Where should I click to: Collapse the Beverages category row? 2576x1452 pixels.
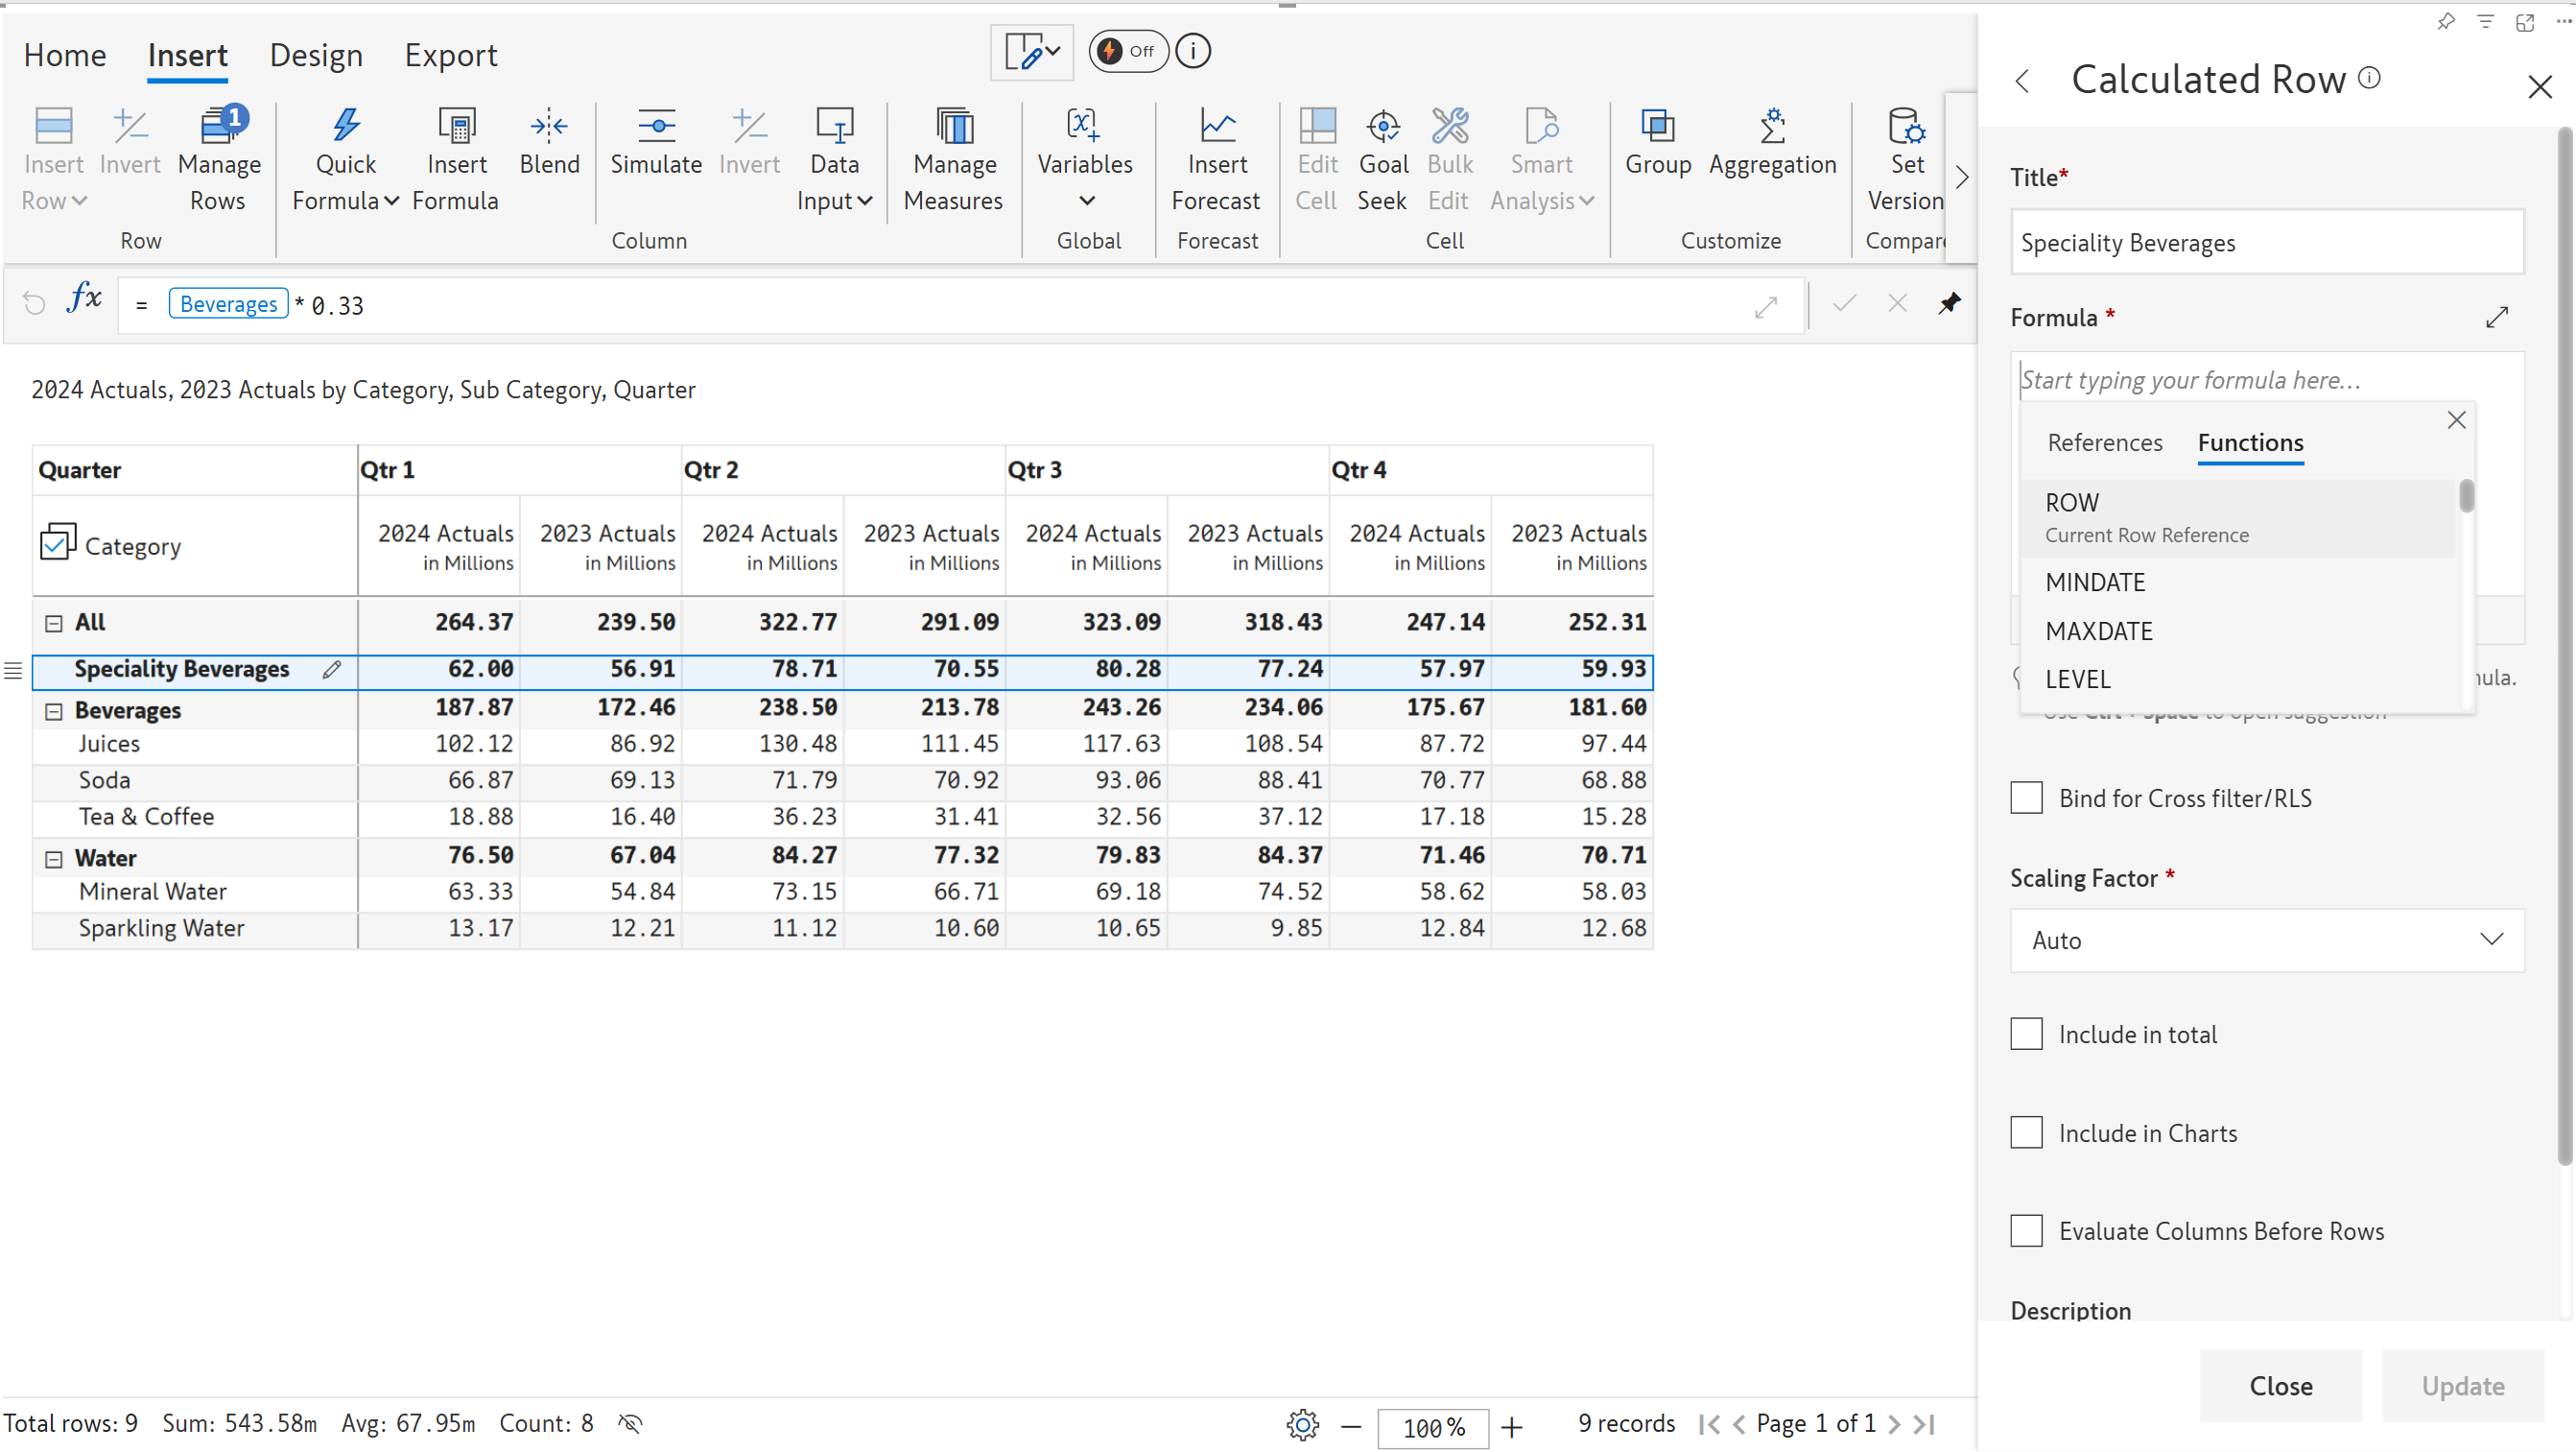click(54, 711)
